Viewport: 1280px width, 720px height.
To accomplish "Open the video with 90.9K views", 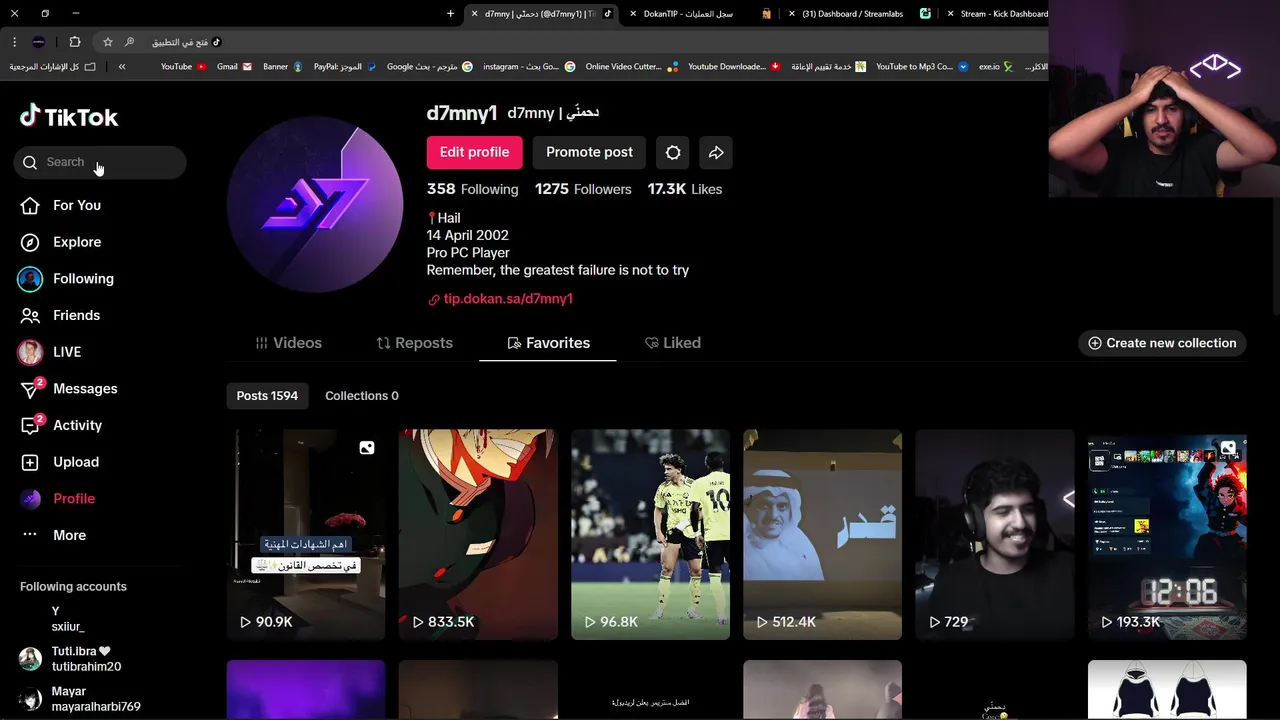I will coord(306,535).
